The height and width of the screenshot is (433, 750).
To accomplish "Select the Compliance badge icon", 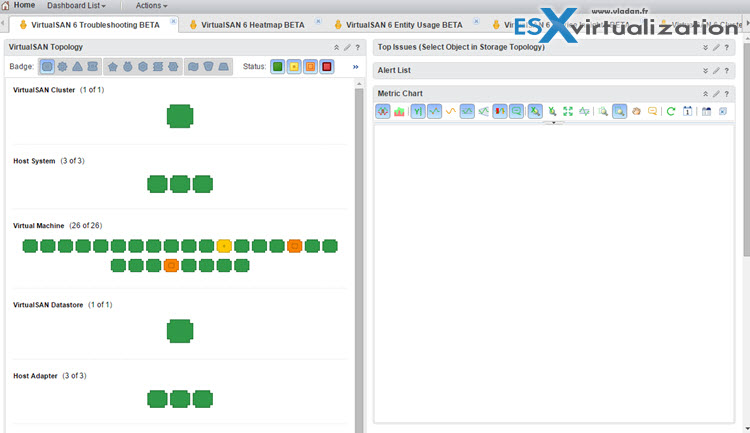I will [x=173, y=67].
